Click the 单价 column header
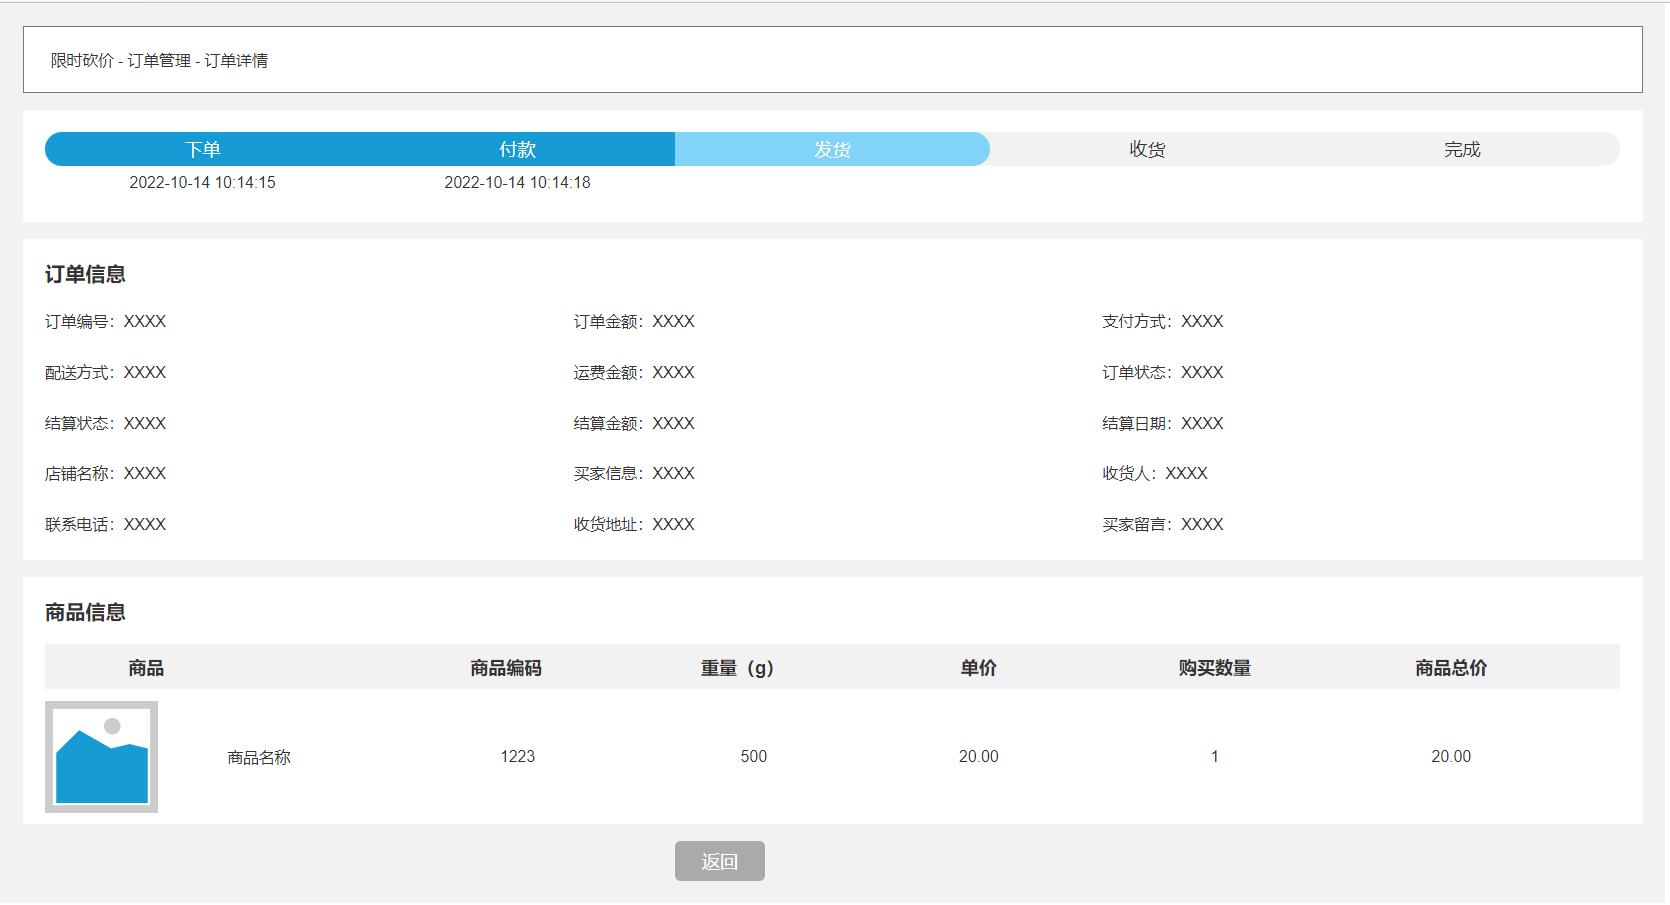Screen dimensions: 1670x905 pyautogui.click(x=978, y=667)
